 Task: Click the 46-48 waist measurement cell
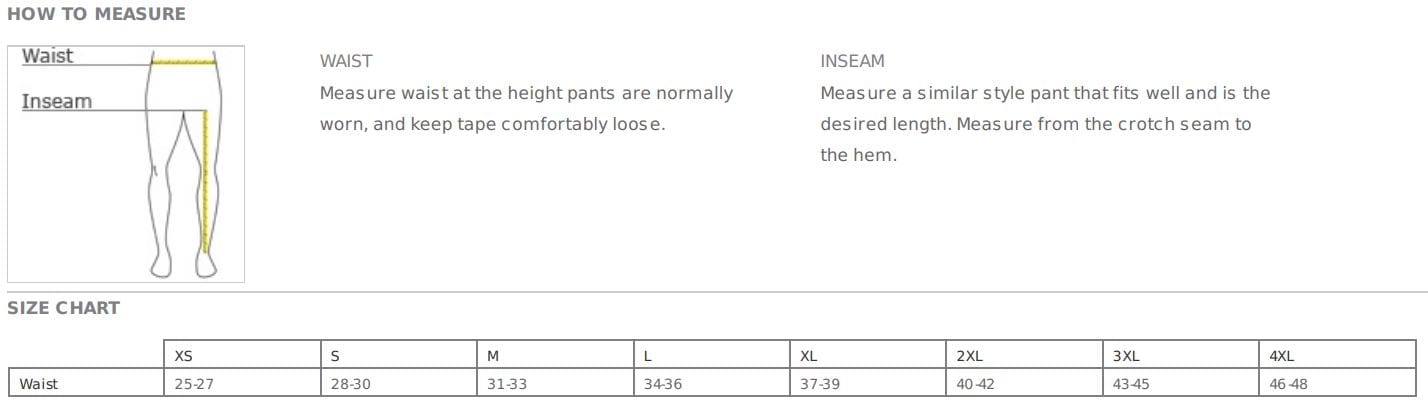tap(1288, 384)
